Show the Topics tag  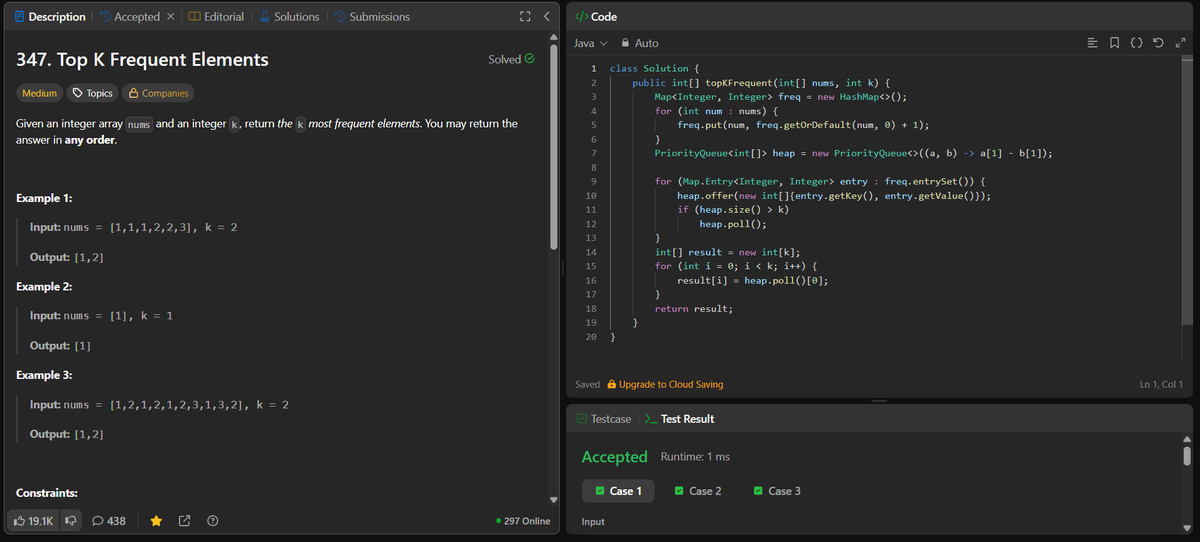pyautogui.click(x=91, y=93)
